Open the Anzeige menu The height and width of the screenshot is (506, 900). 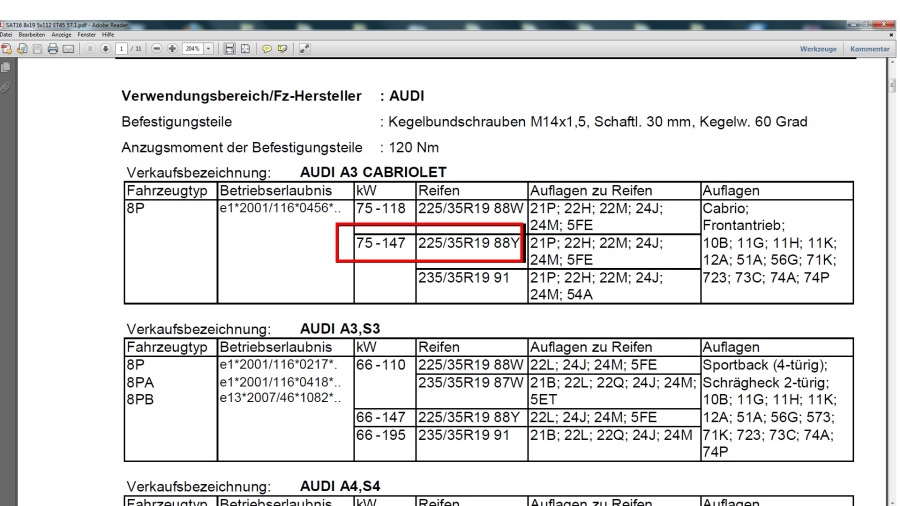[x=61, y=35]
